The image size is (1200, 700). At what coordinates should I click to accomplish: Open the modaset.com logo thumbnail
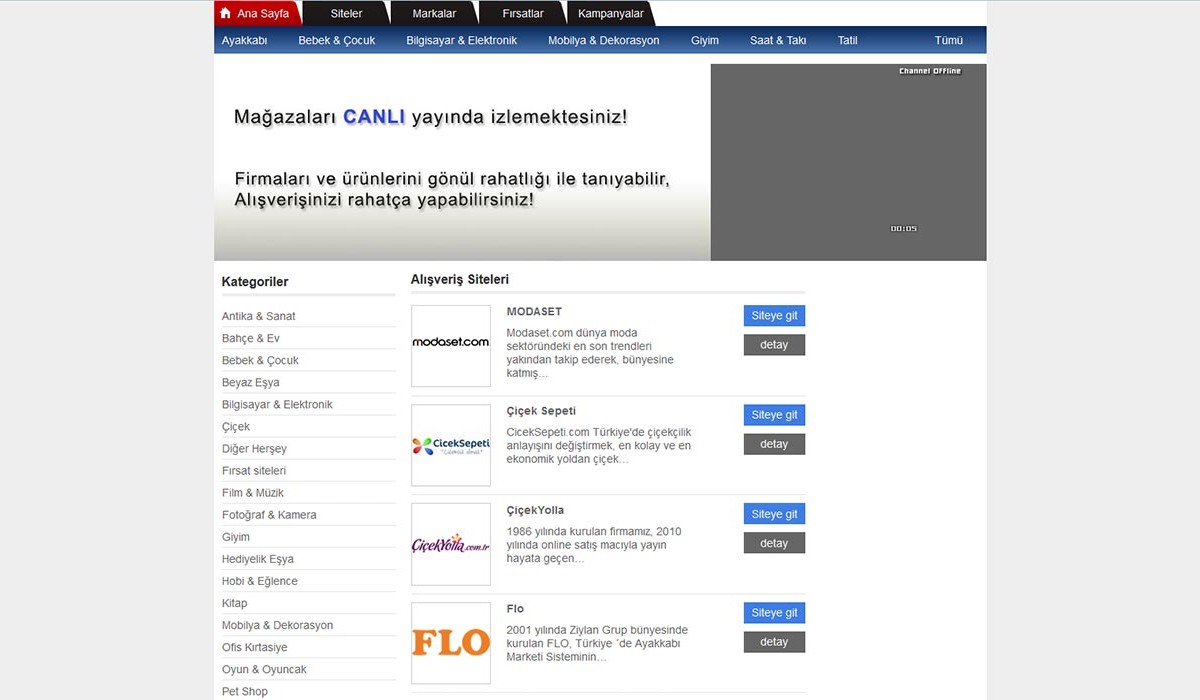[451, 346]
